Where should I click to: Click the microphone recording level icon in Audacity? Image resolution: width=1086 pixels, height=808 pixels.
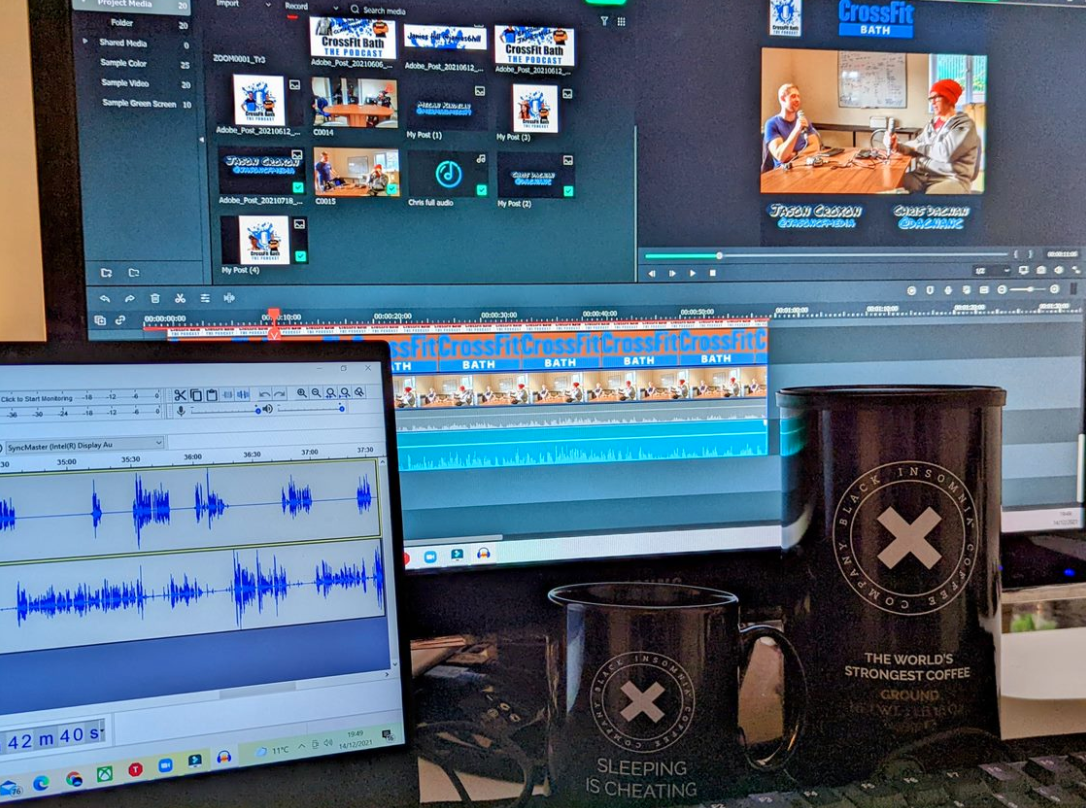(x=181, y=411)
